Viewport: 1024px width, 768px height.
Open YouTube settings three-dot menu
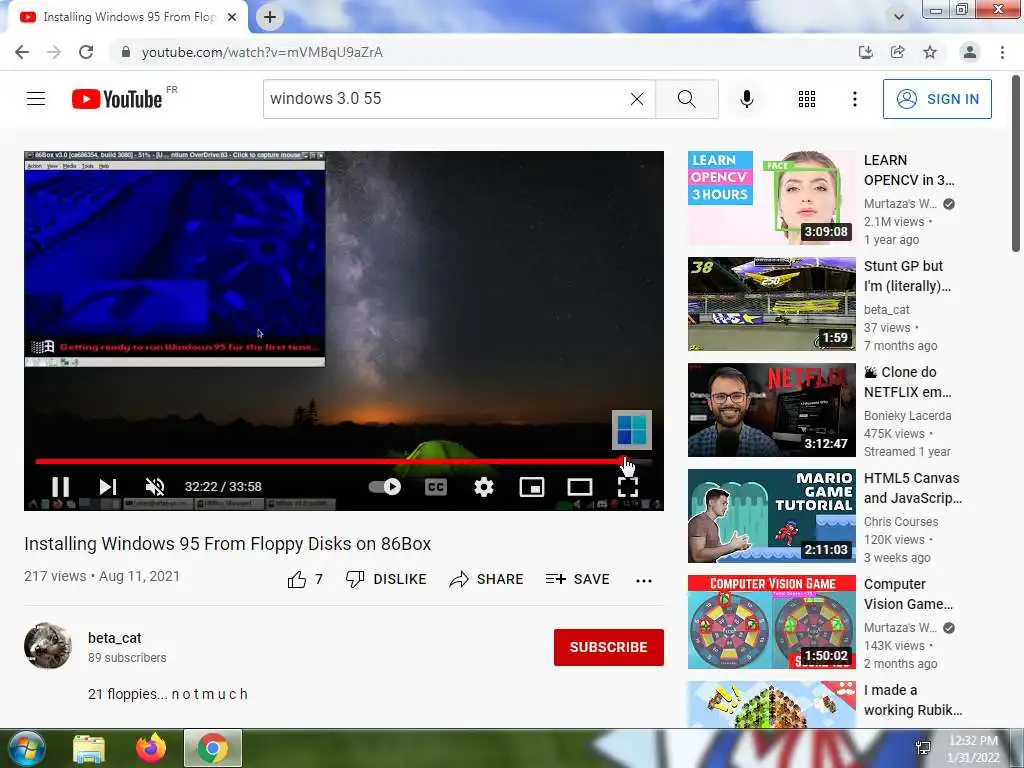(x=854, y=99)
